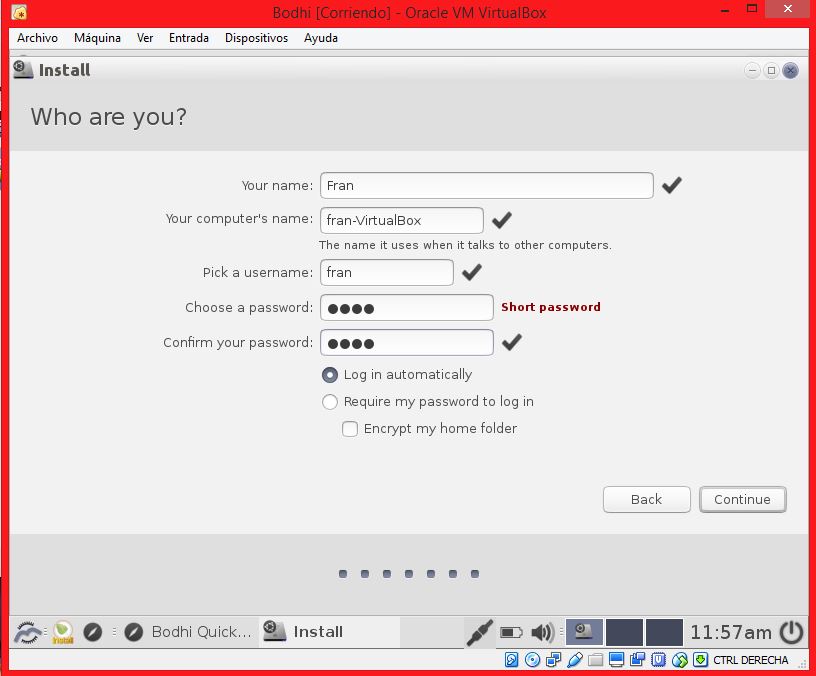Click the Install launcher icon in the shelf
This screenshot has width=816, height=676.
click(x=62, y=632)
